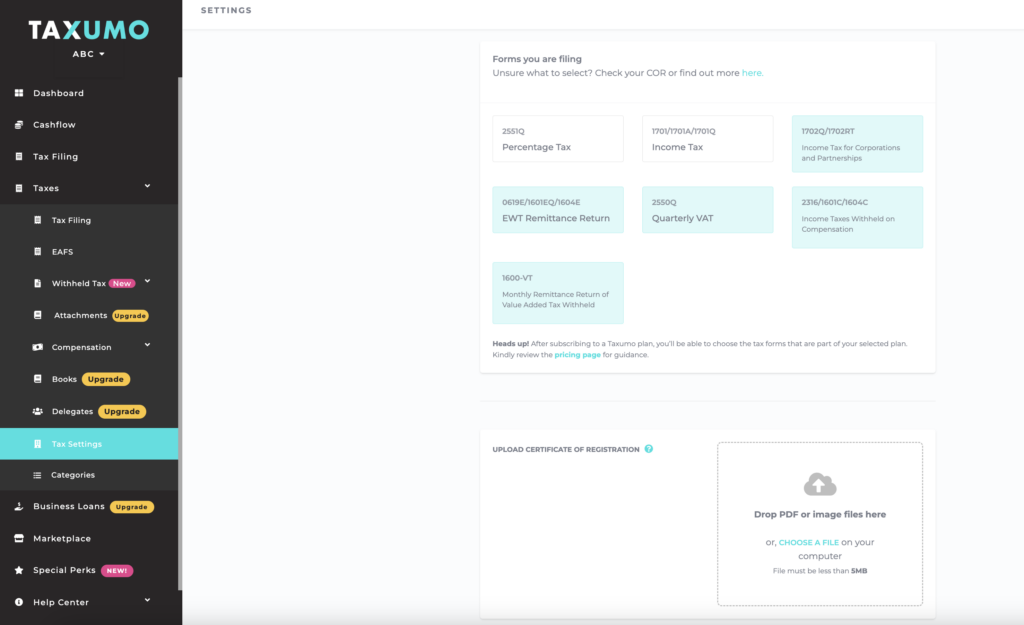This screenshot has height=625, width=1024.
Task: Select the 1701/1701A/1701Q Income Tax form
Action: click(x=707, y=139)
